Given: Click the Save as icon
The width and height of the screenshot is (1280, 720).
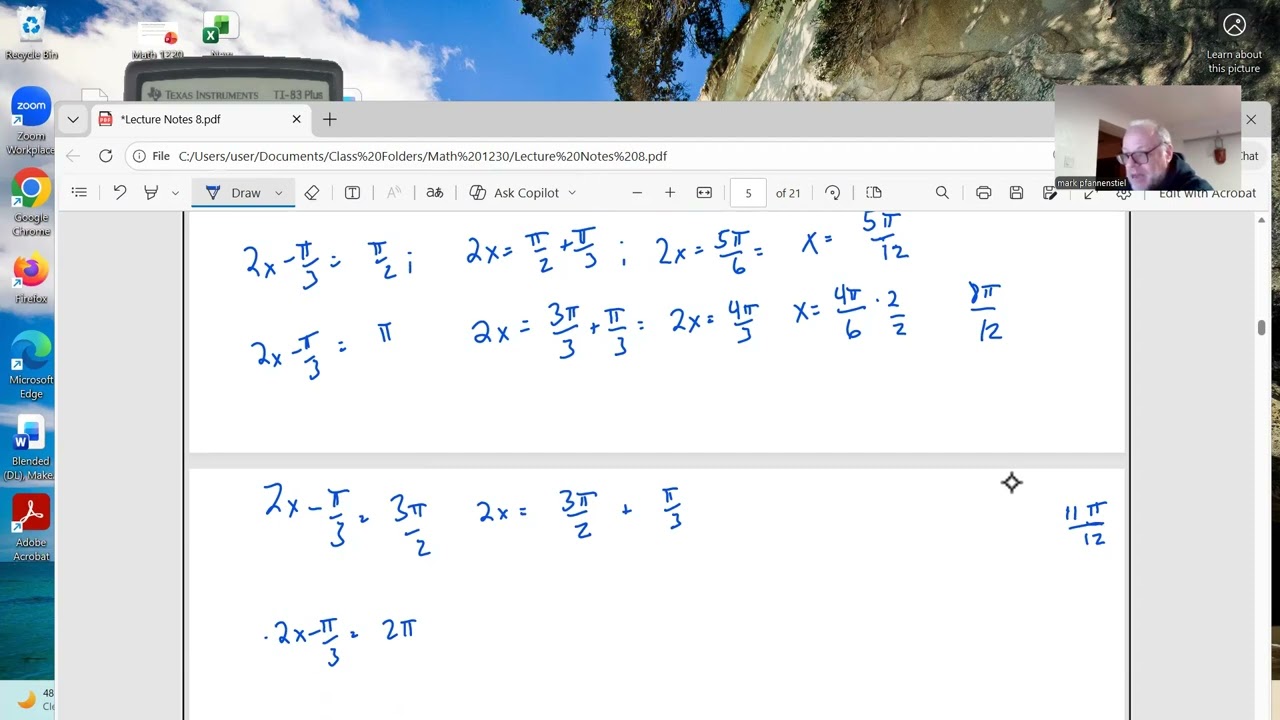Looking at the screenshot, I should 1049,193.
